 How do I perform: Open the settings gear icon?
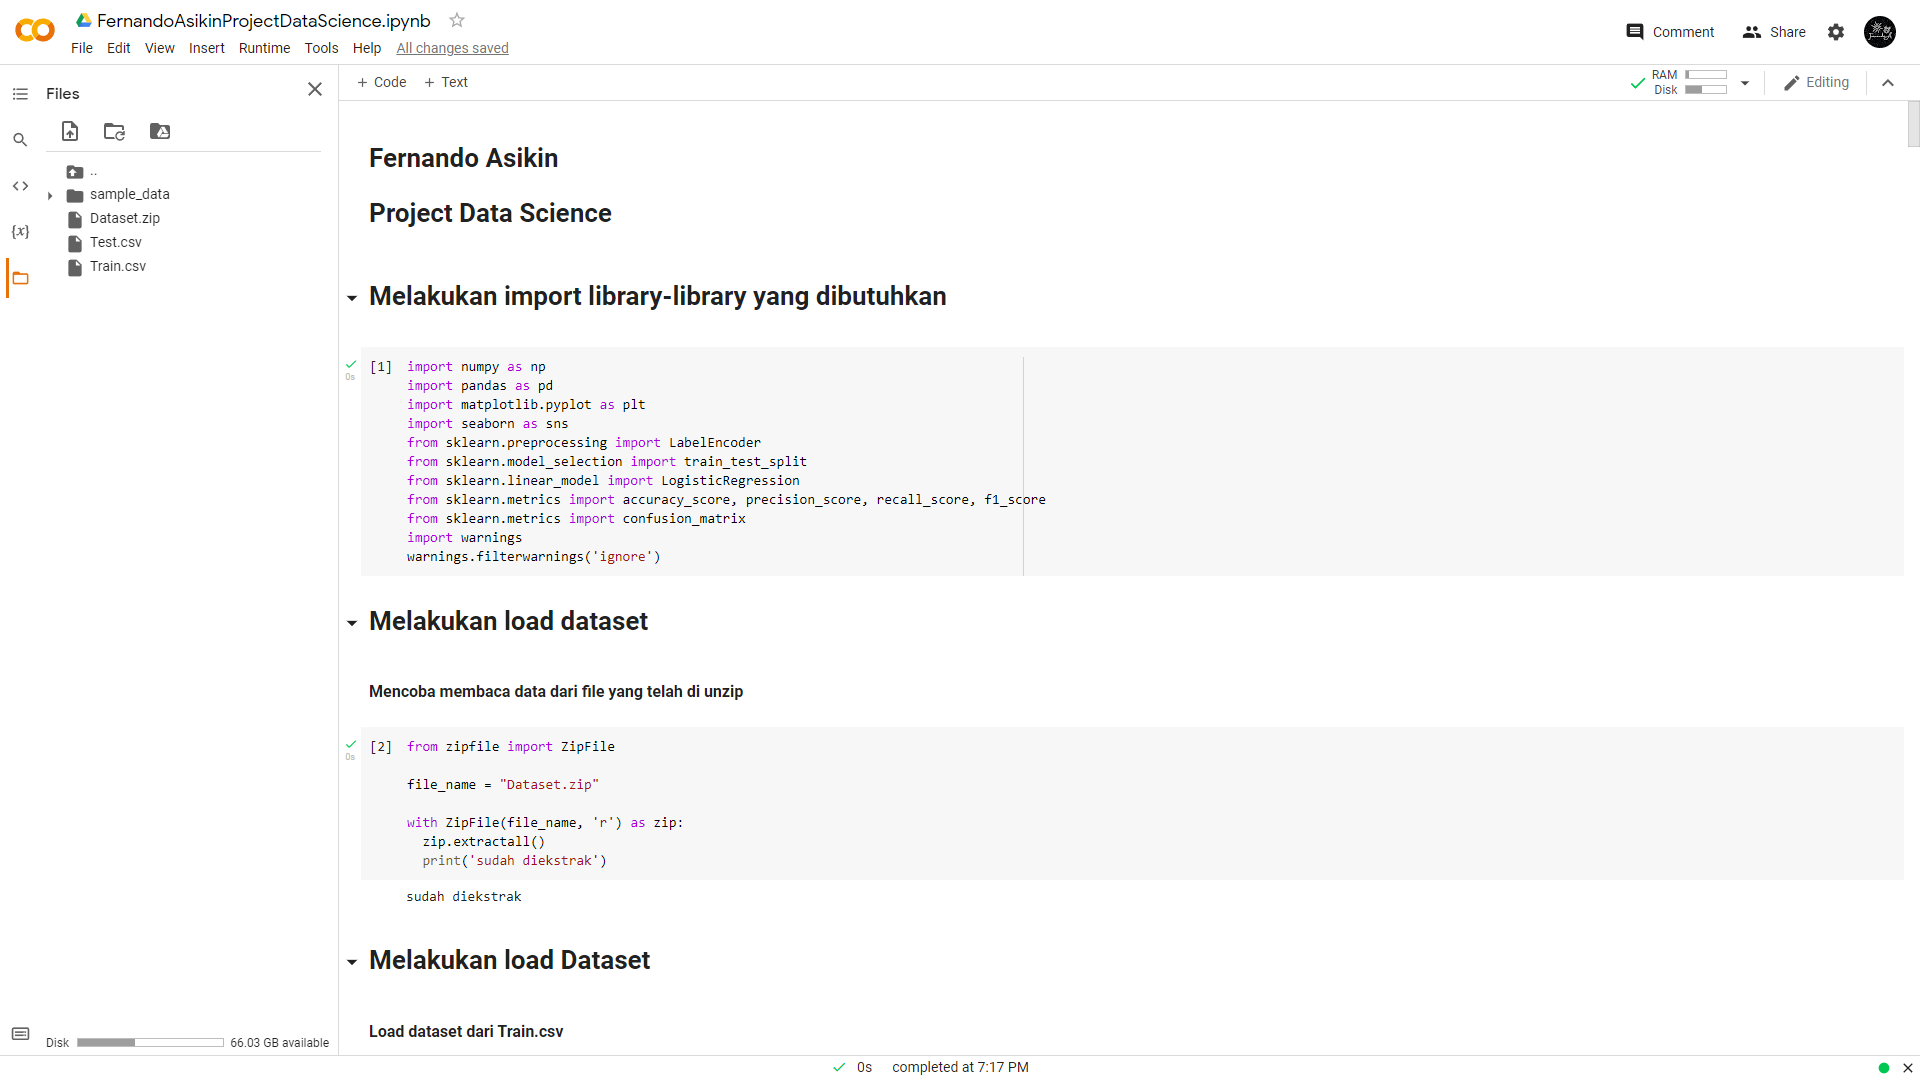tap(1835, 32)
